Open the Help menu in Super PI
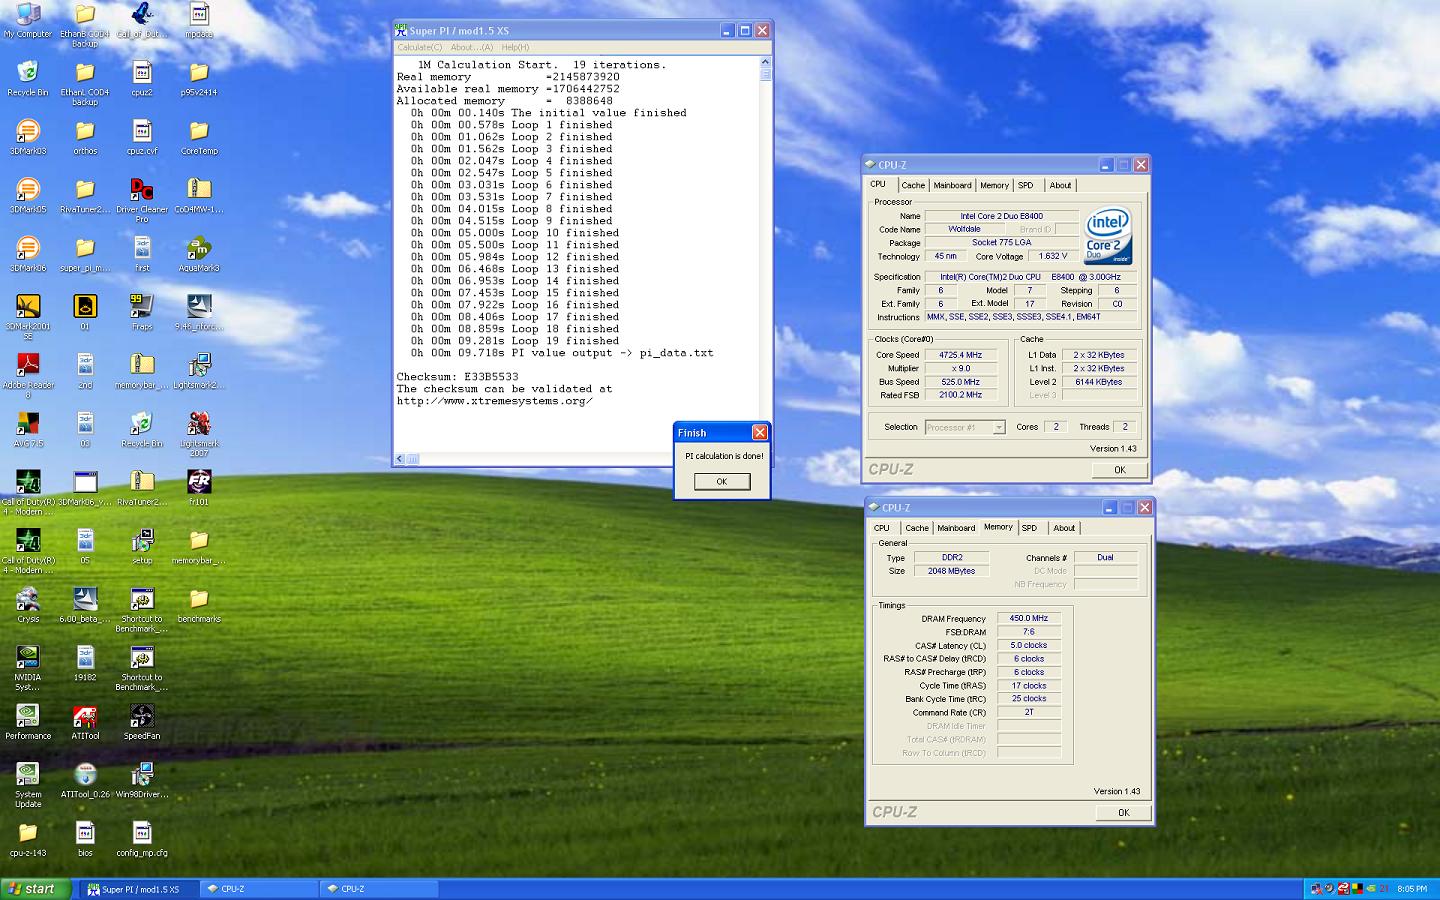 point(515,47)
